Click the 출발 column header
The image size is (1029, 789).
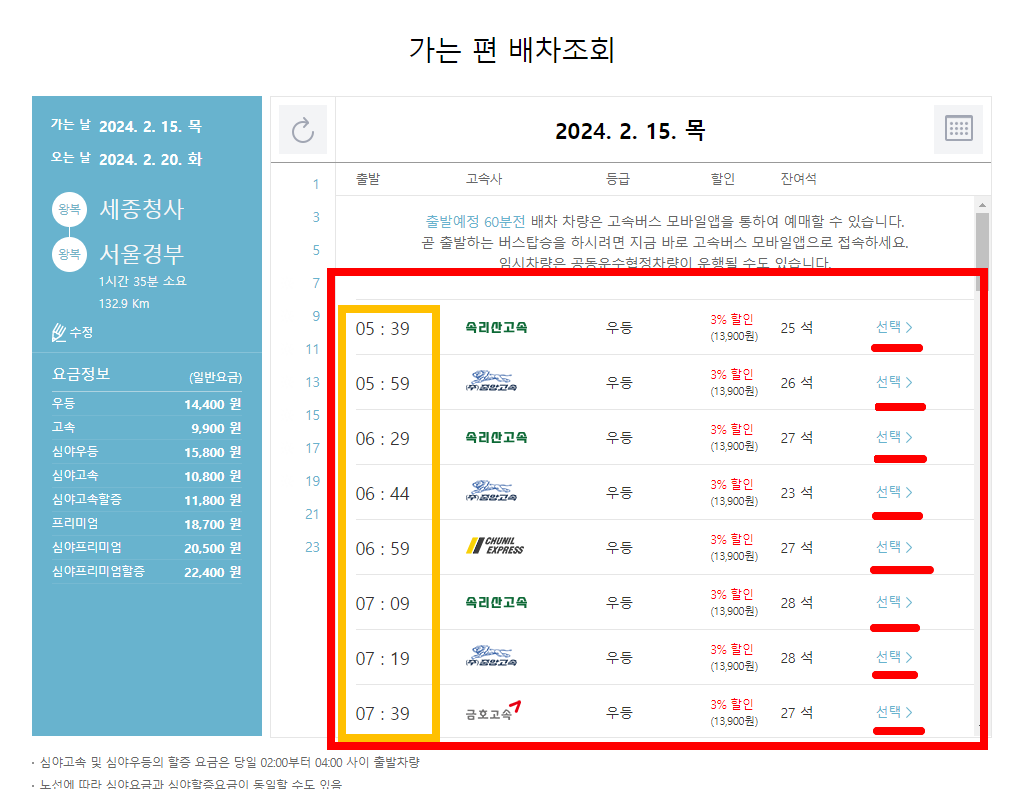[368, 179]
